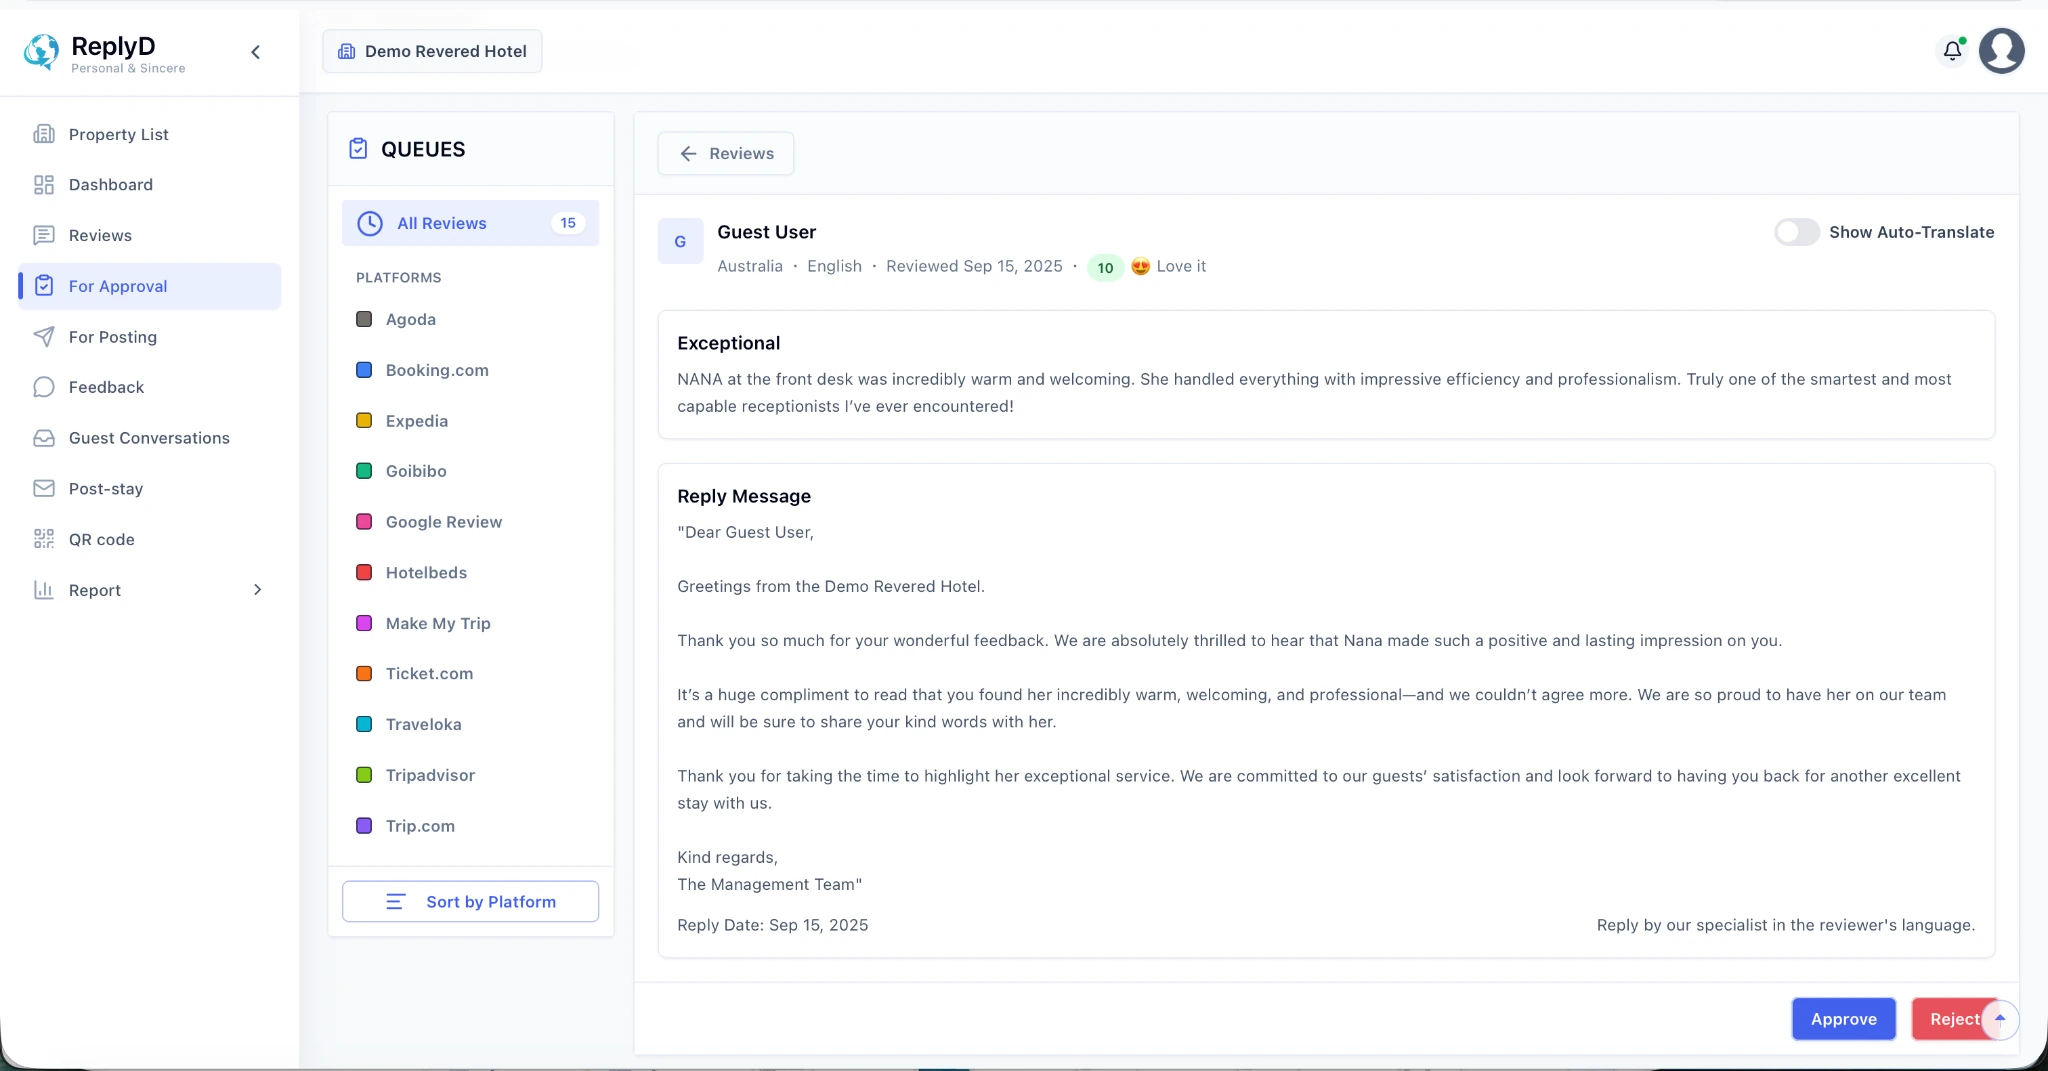
Task: Open For Approval in the sidebar
Action: coord(150,286)
